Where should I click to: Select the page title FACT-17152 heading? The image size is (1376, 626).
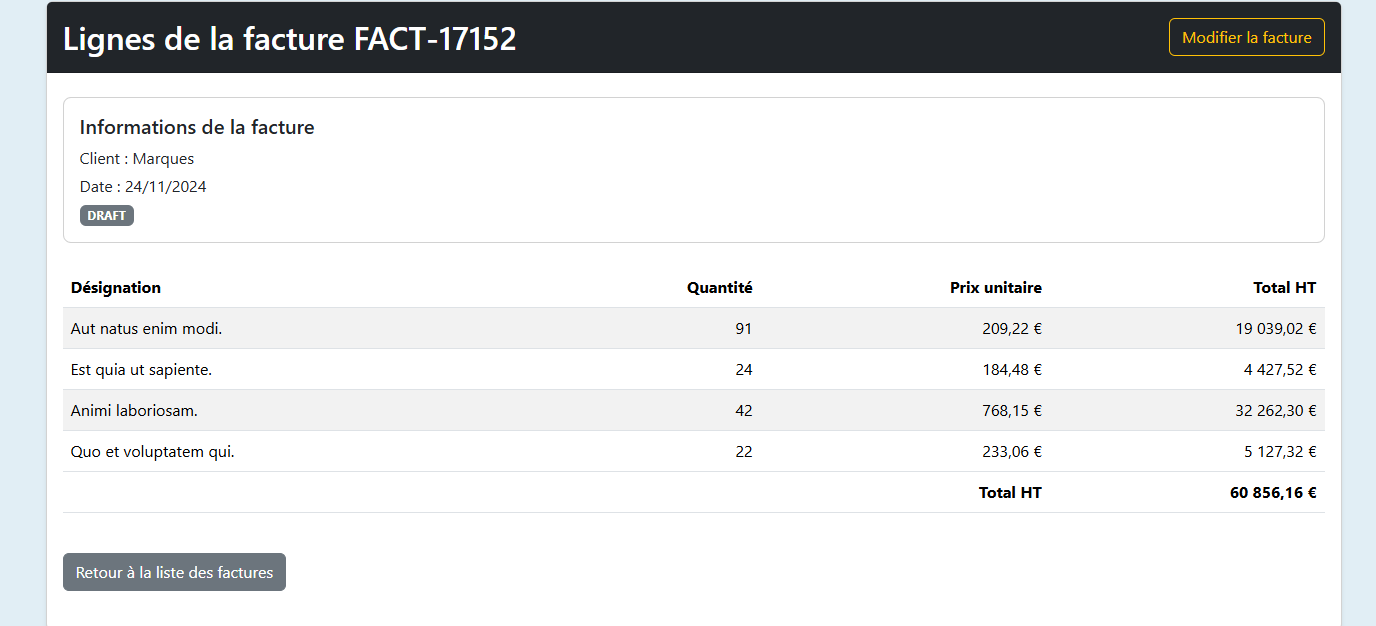click(x=290, y=38)
